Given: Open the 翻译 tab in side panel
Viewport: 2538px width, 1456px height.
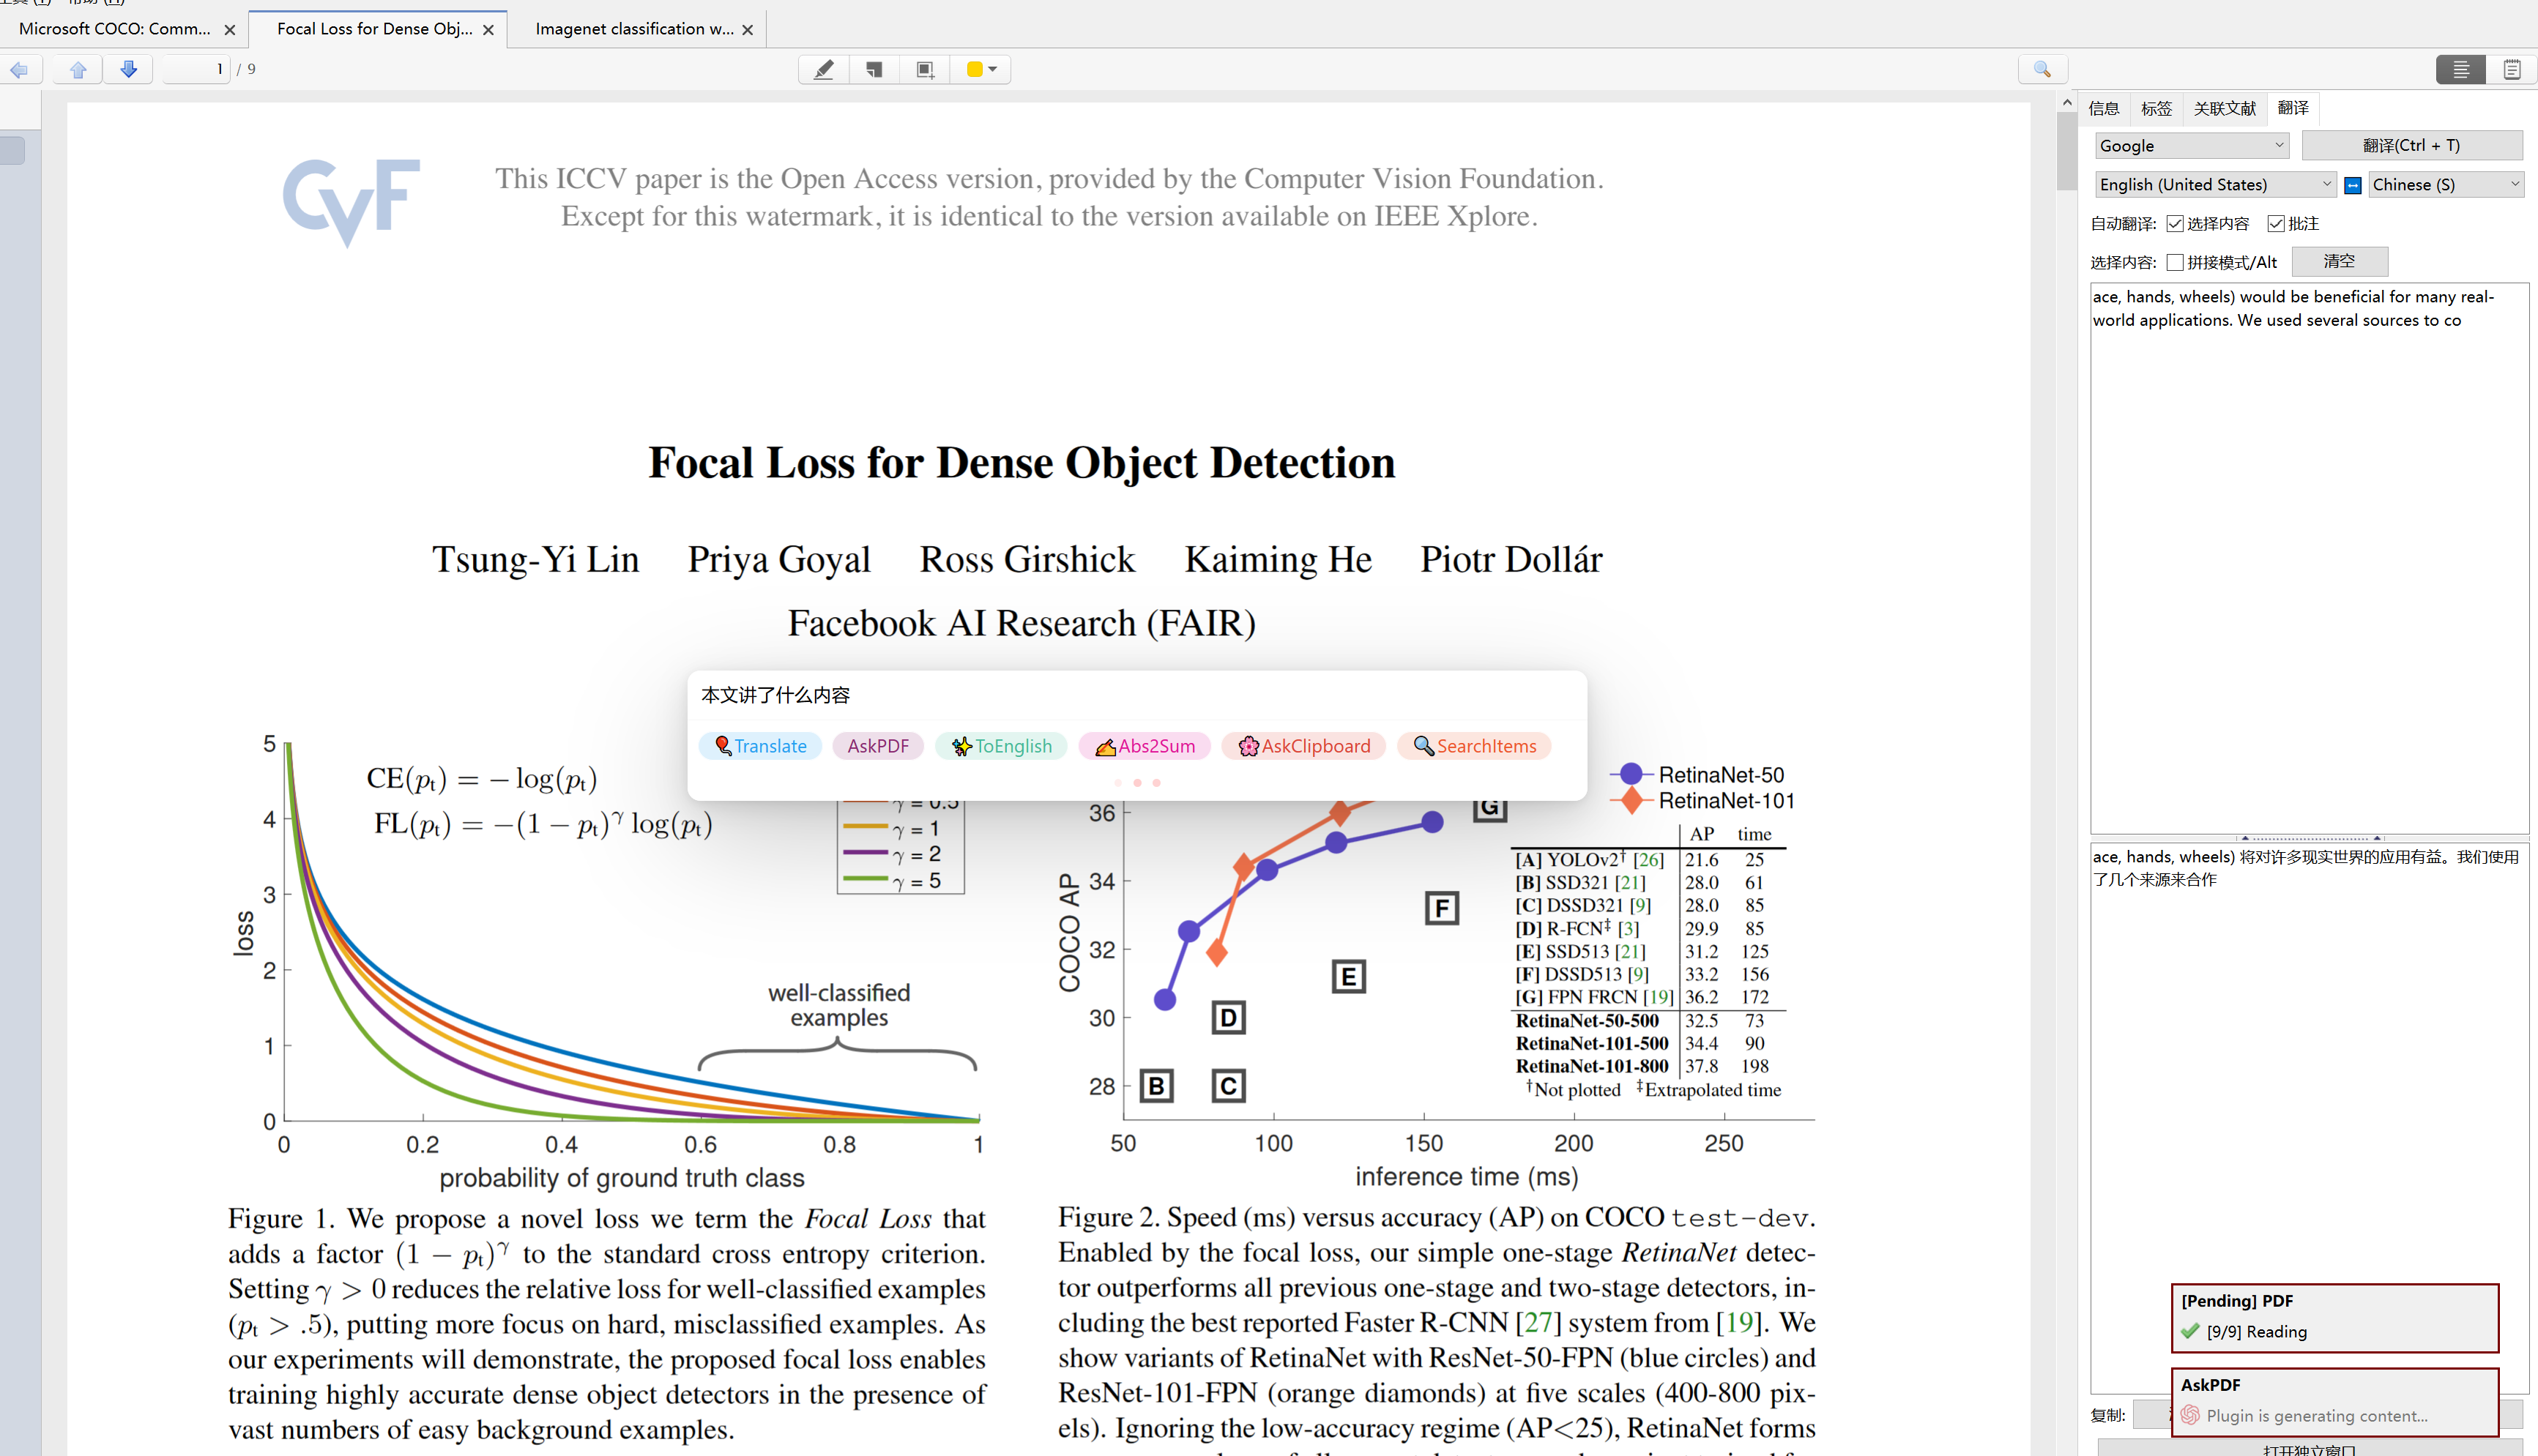Looking at the screenshot, I should 2293,108.
